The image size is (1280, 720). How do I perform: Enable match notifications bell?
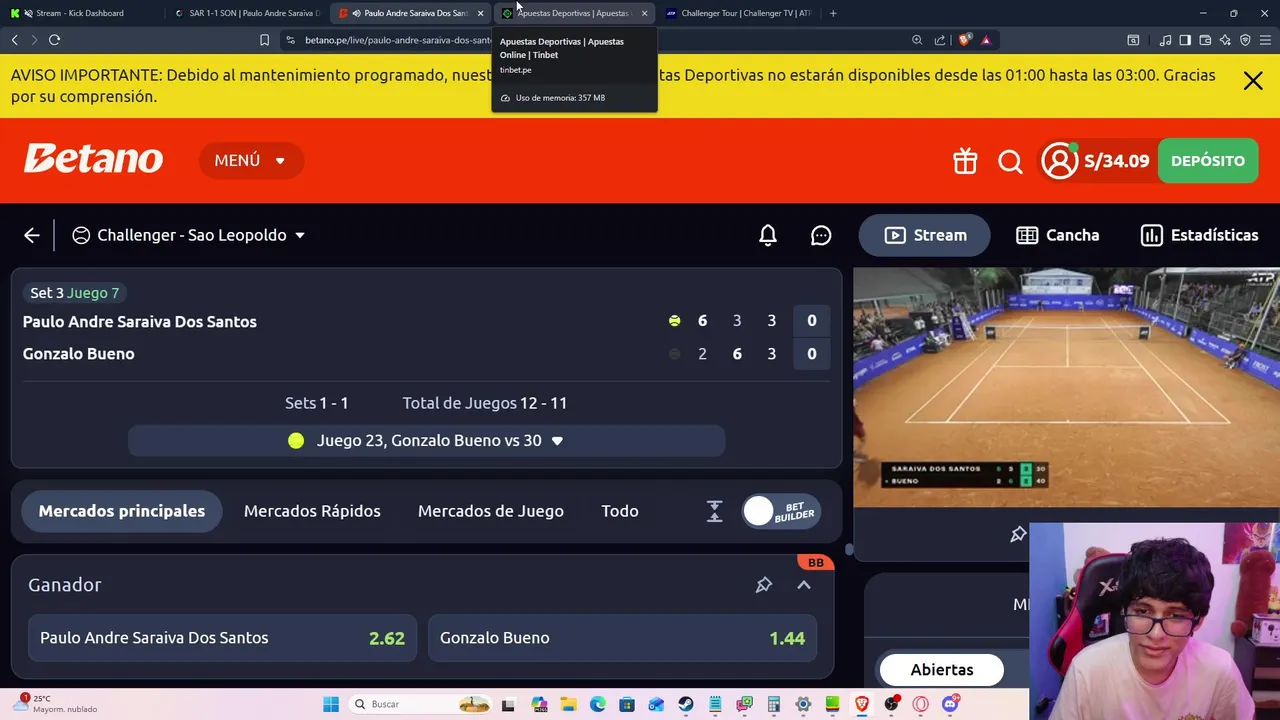tap(768, 235)
